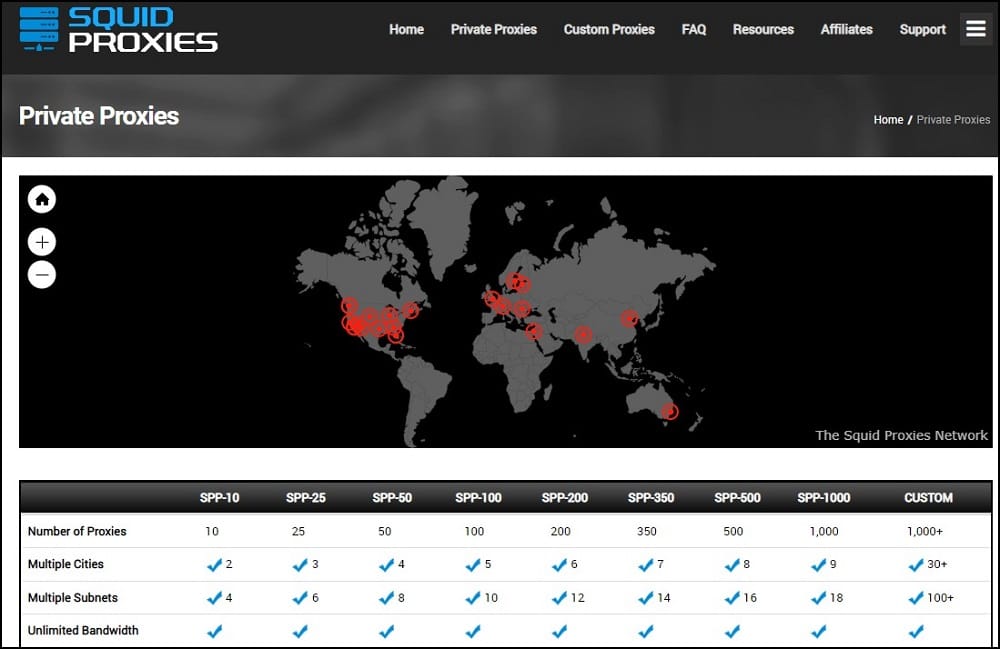The height and width of the screenshot is (649, 1000).
Task: Reset the map with the home icon
Action: coord(42,200)
